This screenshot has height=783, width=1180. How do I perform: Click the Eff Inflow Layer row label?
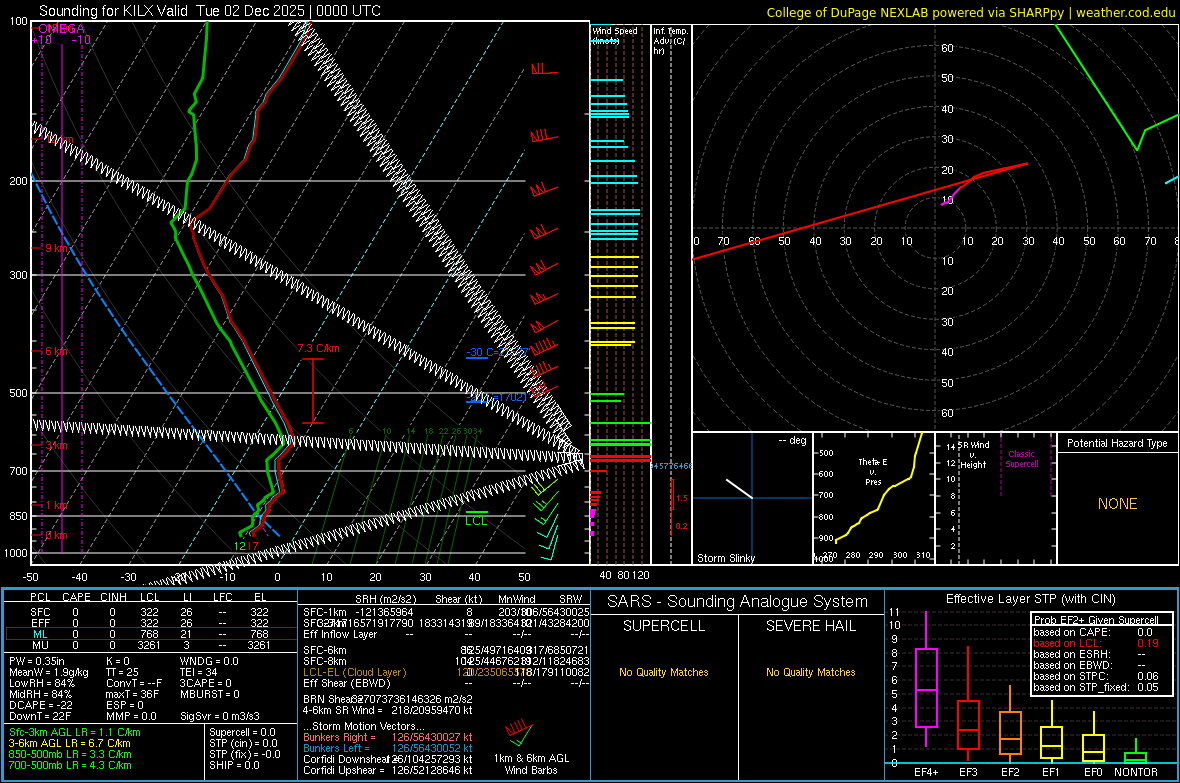click(x=339, y=635)
